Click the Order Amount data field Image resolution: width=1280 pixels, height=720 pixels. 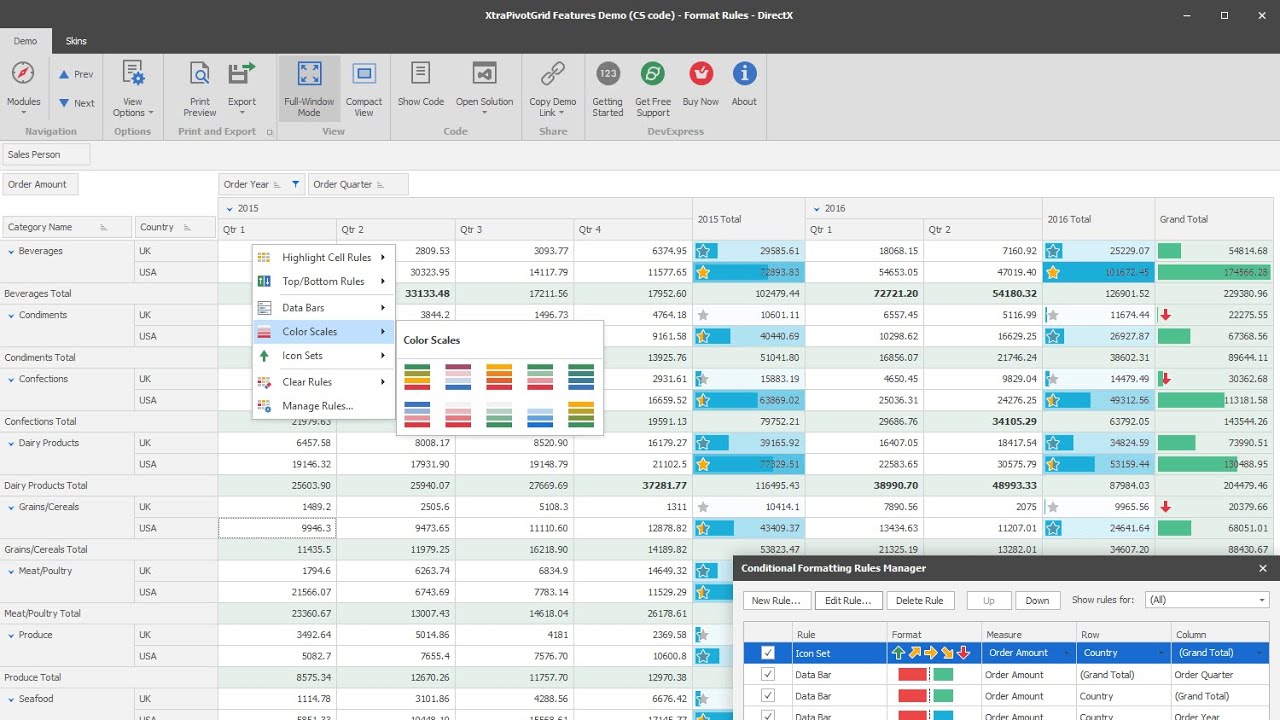pyautogui.click(x=41, y=184)
